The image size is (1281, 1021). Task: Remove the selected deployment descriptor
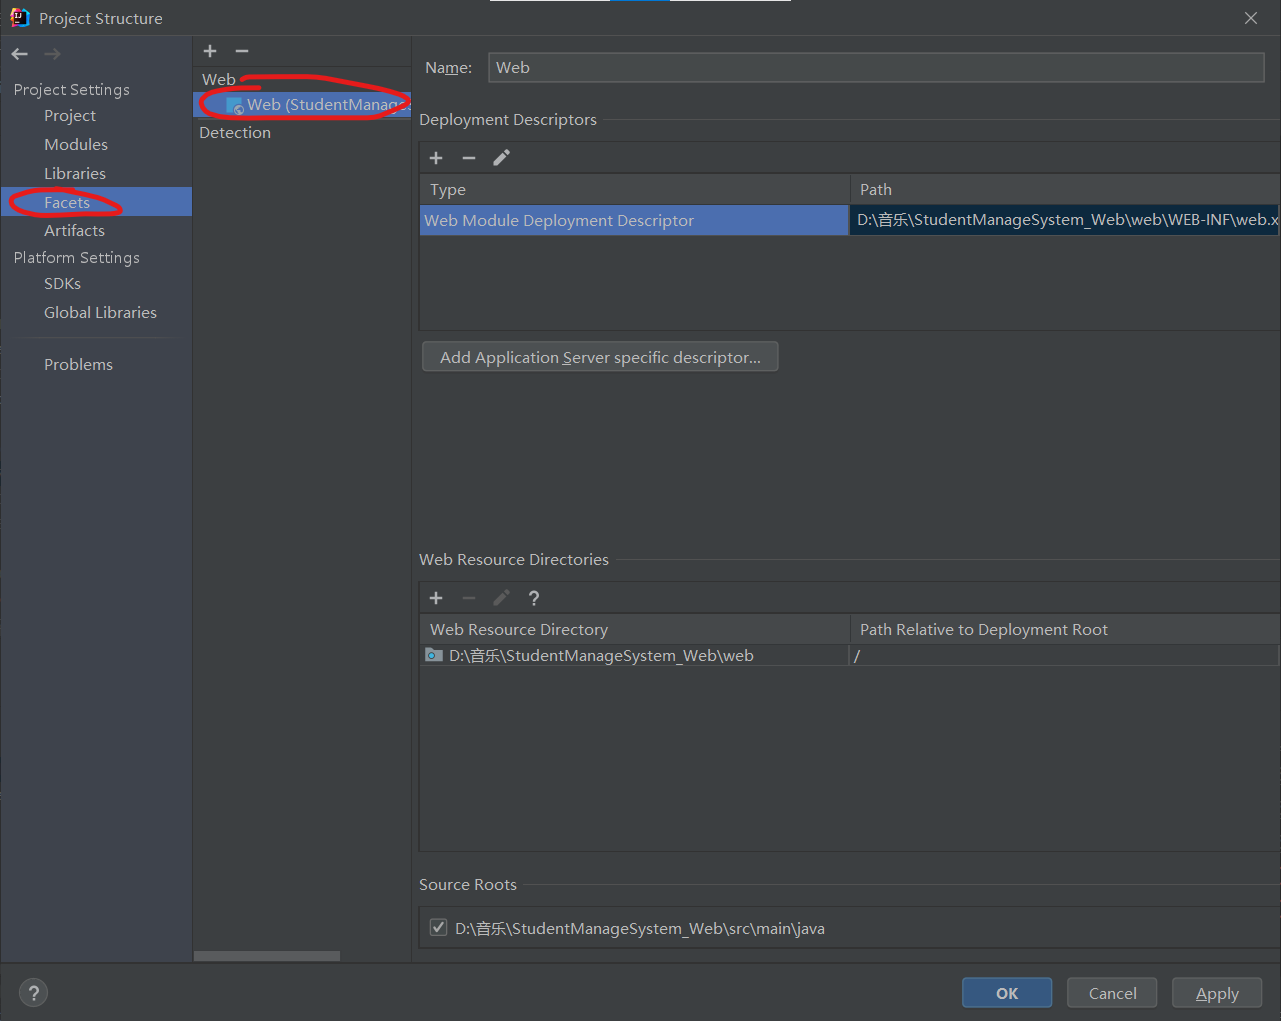pos(469,158)
